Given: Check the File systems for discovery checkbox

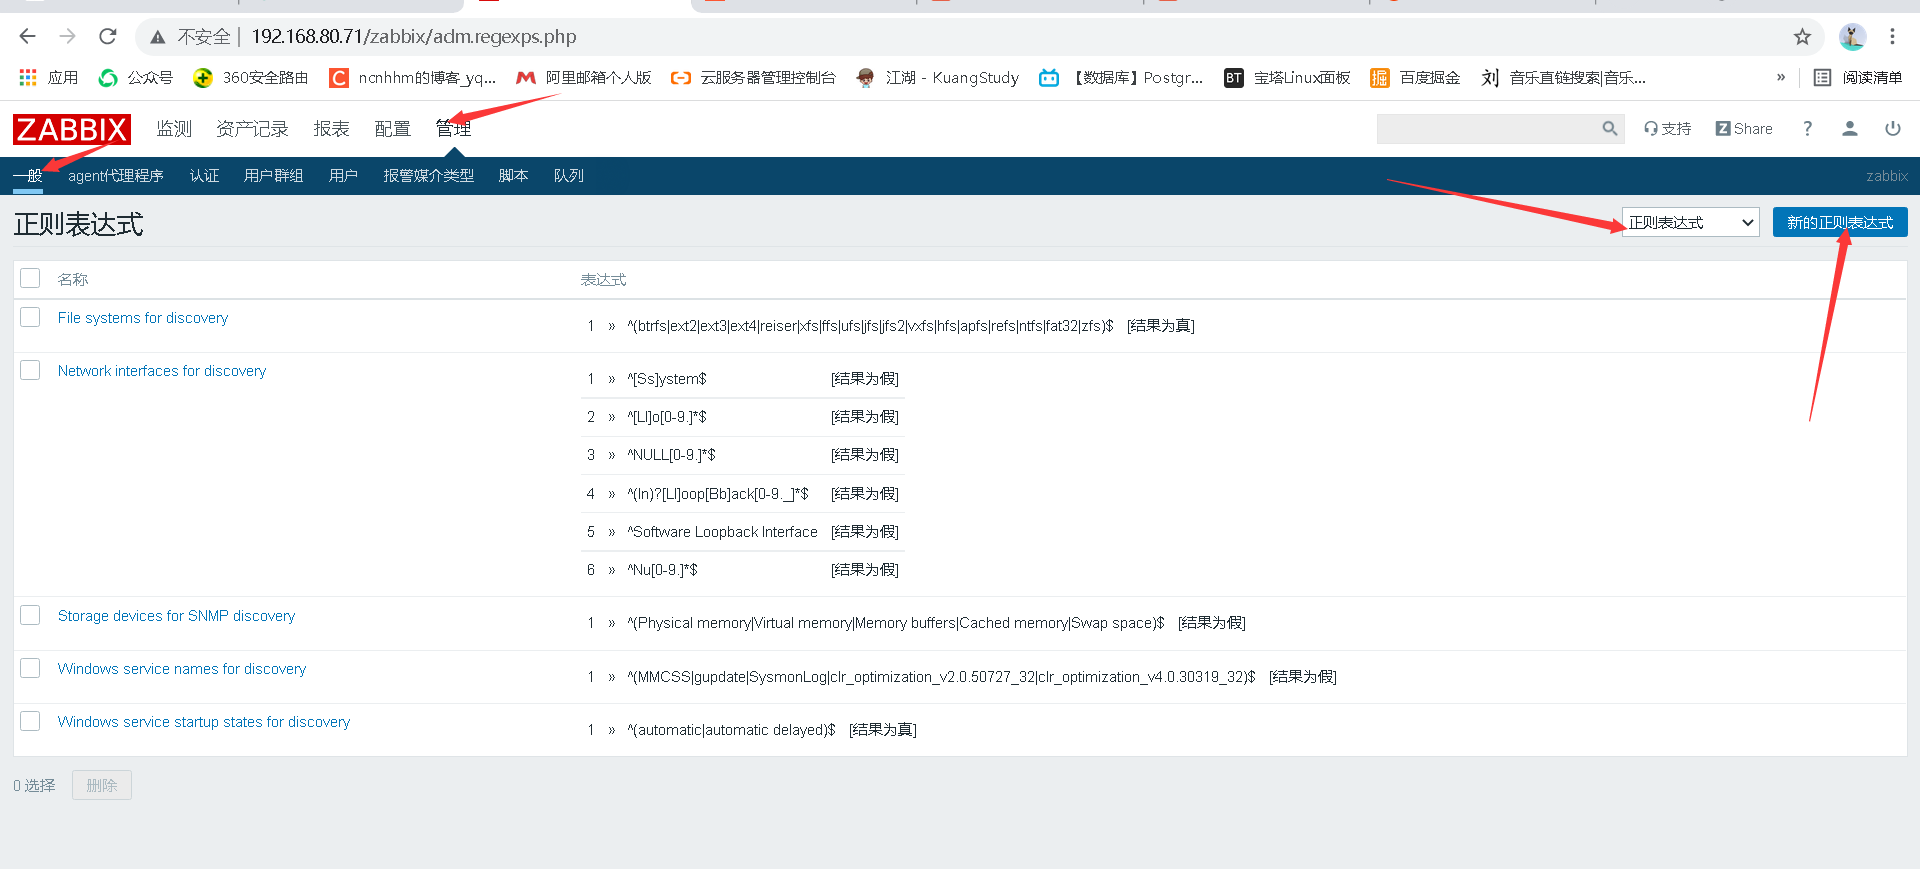Looking at the screenshot, I should click(30, 317).
